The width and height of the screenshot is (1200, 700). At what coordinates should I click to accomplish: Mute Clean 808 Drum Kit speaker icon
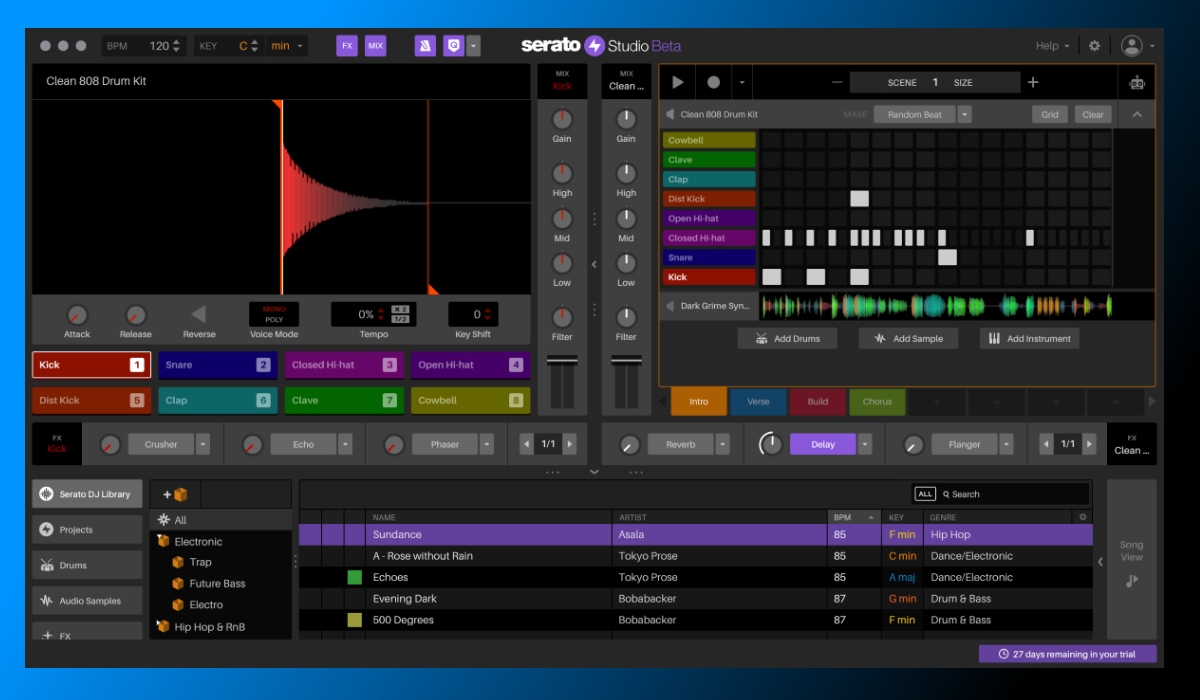point(671,115)
